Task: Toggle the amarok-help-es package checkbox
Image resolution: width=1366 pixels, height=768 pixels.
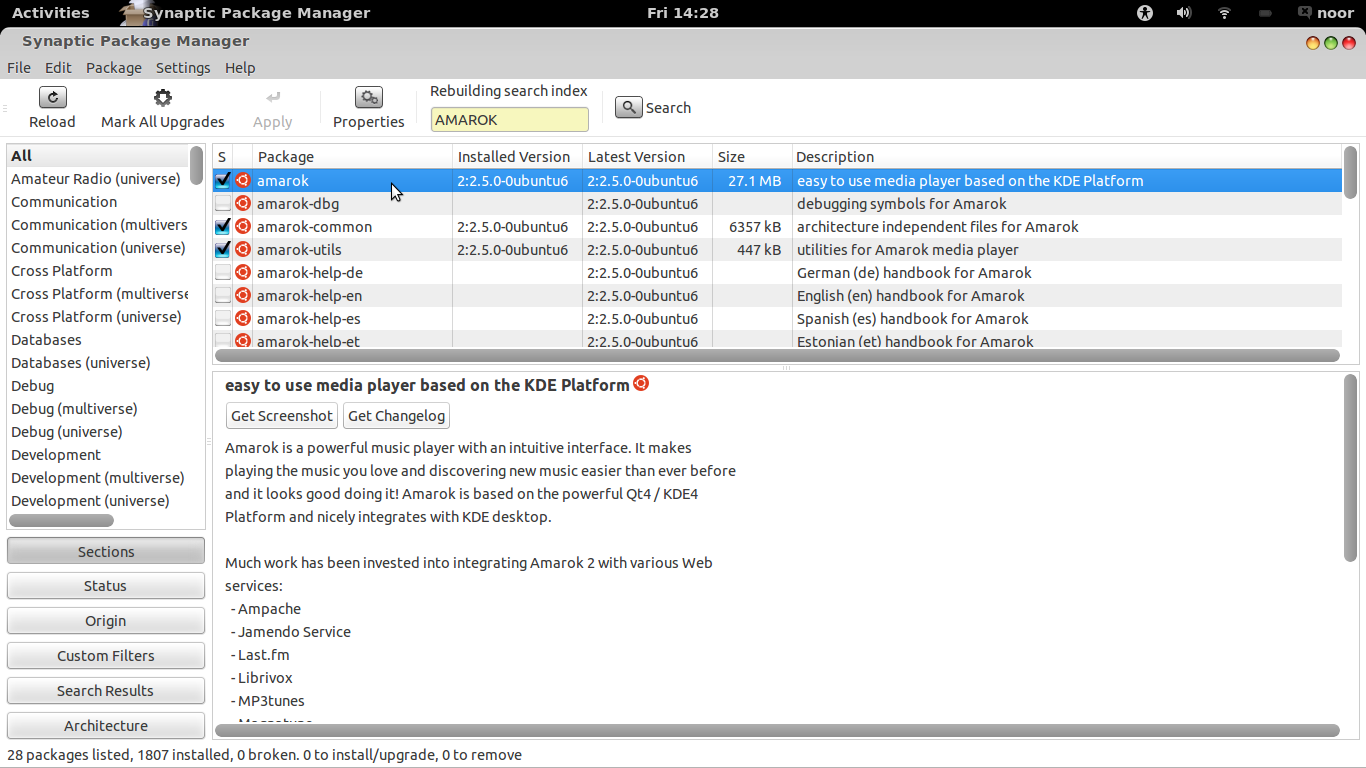Action: pyautogui.click(x=223, y=319)
